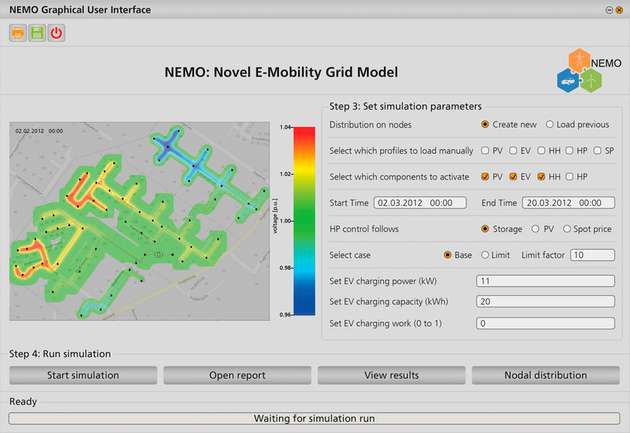This screenshot has height=433, width=630.
Task: Uncheck EV in components to activate
Action: click(513, 177)
